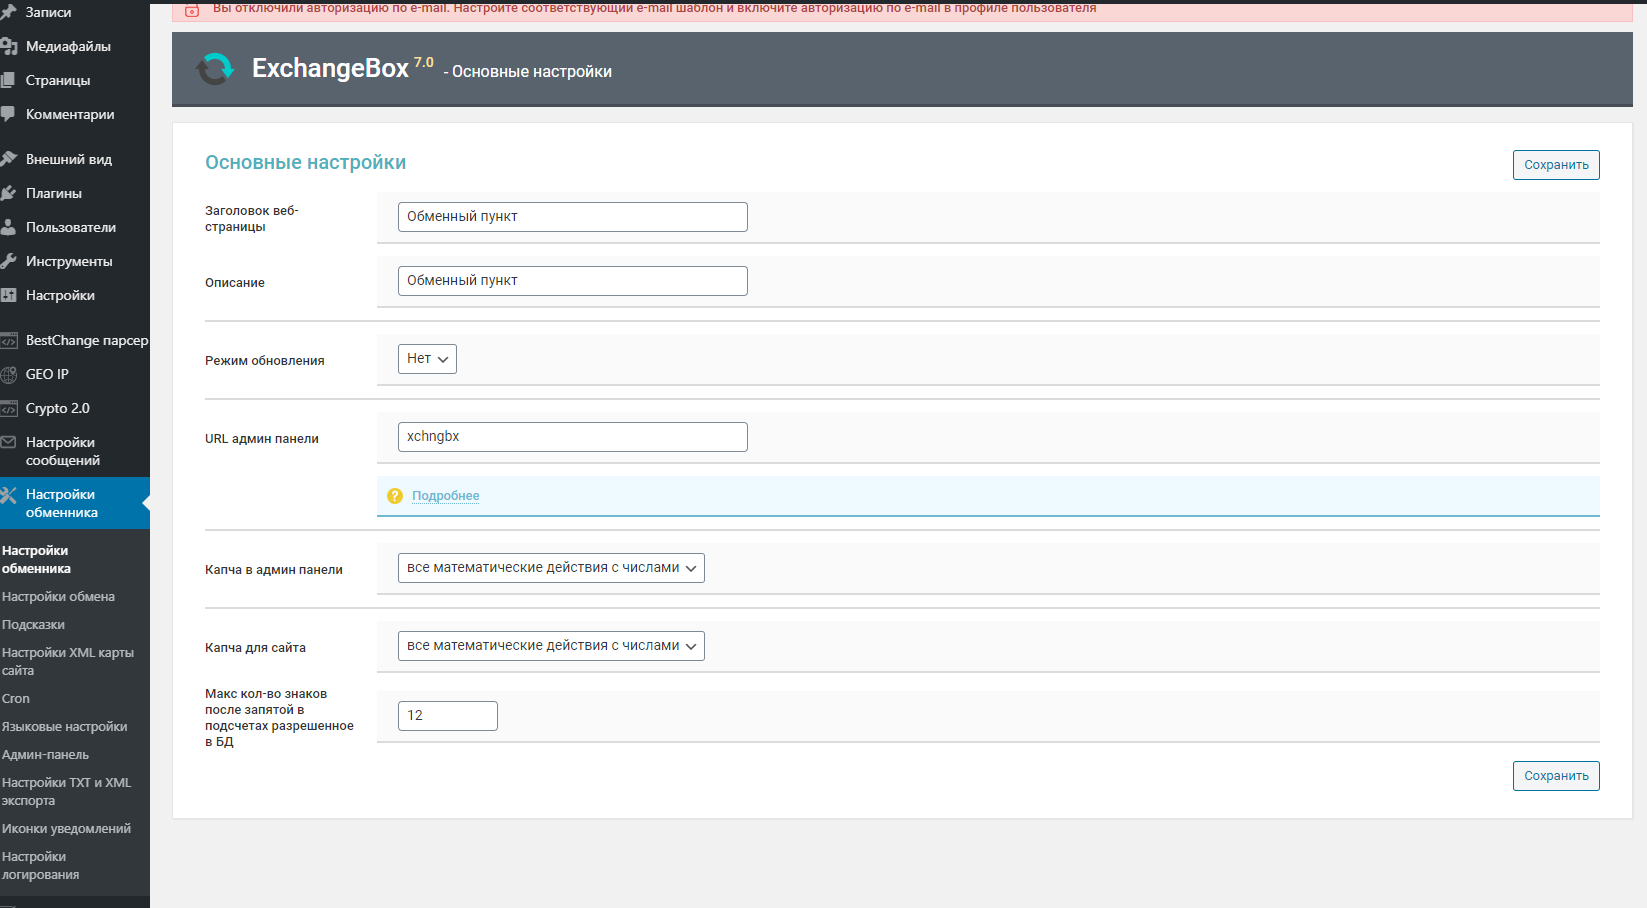
Task: Click the message settings envelope icon
Action: coord(9,442)
